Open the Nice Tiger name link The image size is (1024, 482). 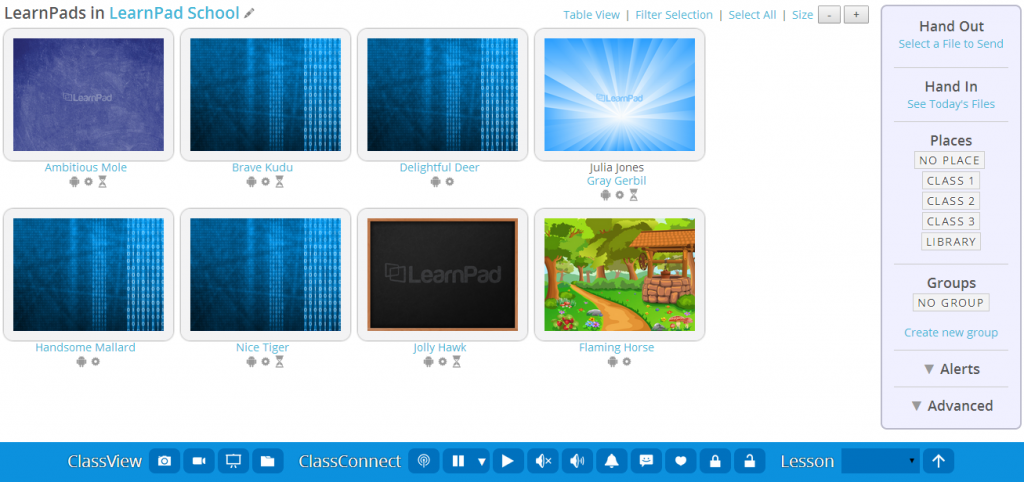pyautogui.click(x=263, y=347)
